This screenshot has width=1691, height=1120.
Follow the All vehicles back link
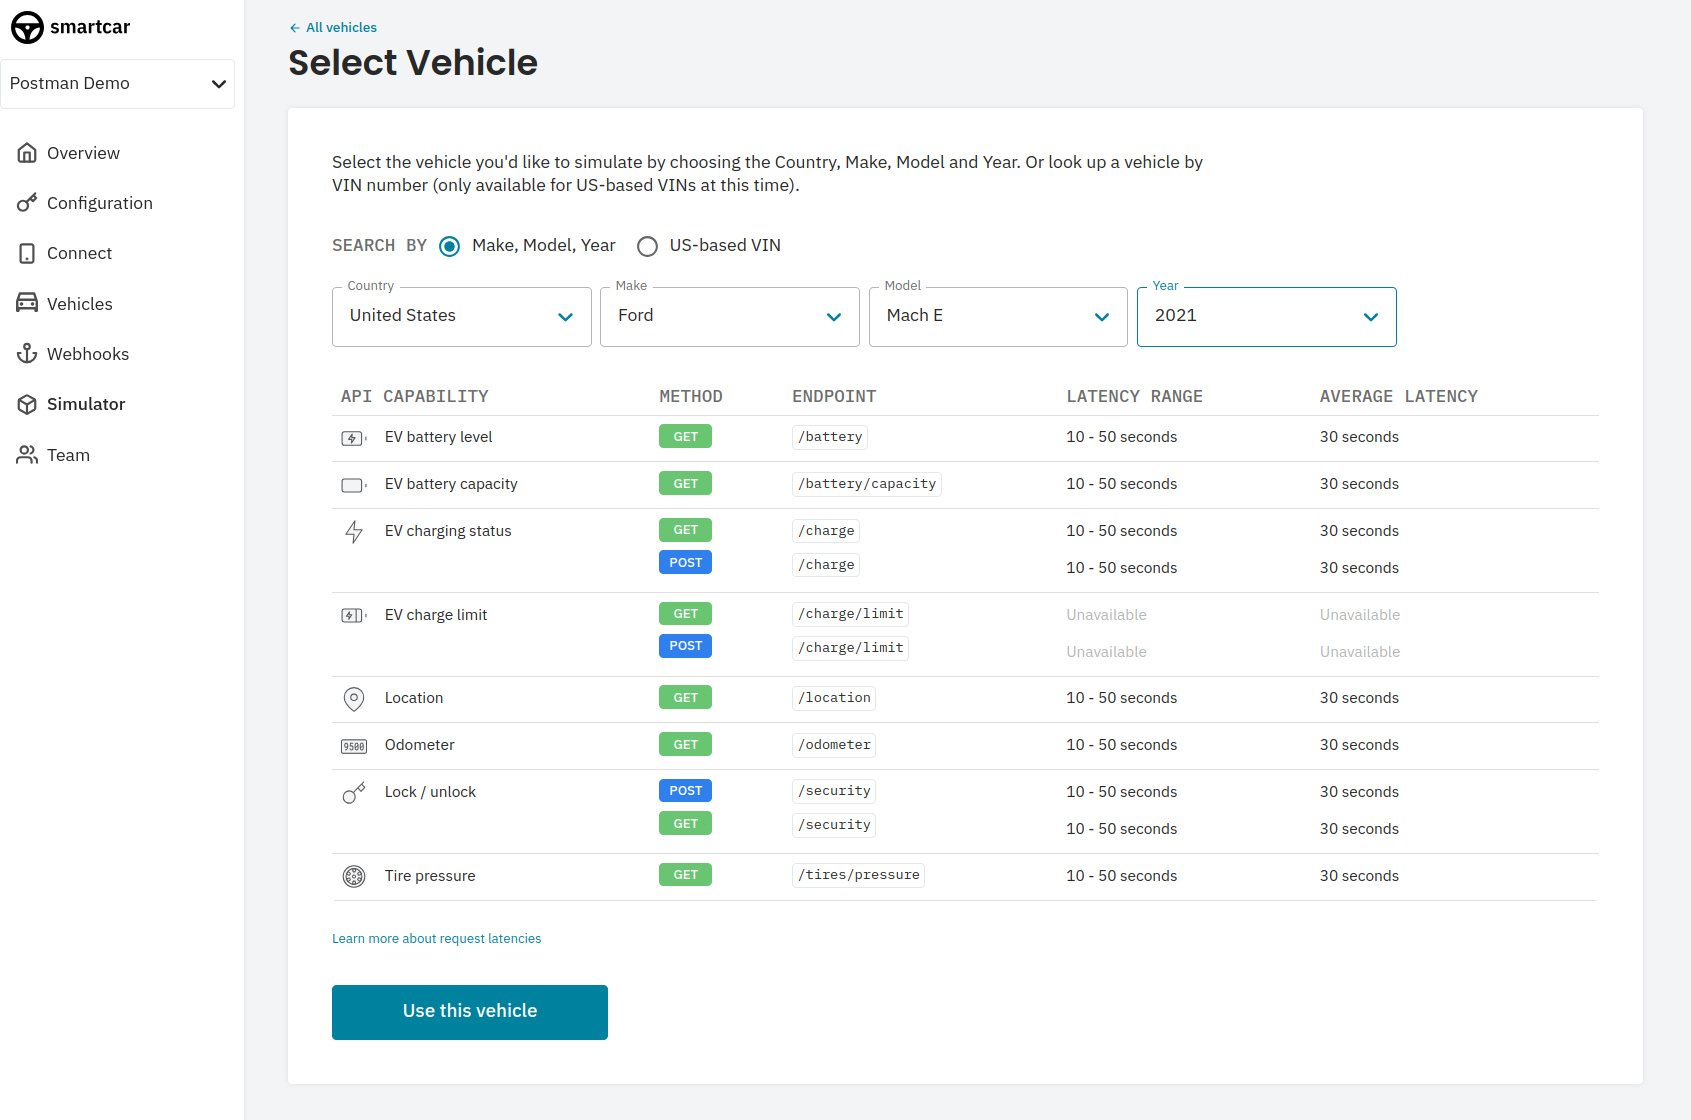point(341,28)
